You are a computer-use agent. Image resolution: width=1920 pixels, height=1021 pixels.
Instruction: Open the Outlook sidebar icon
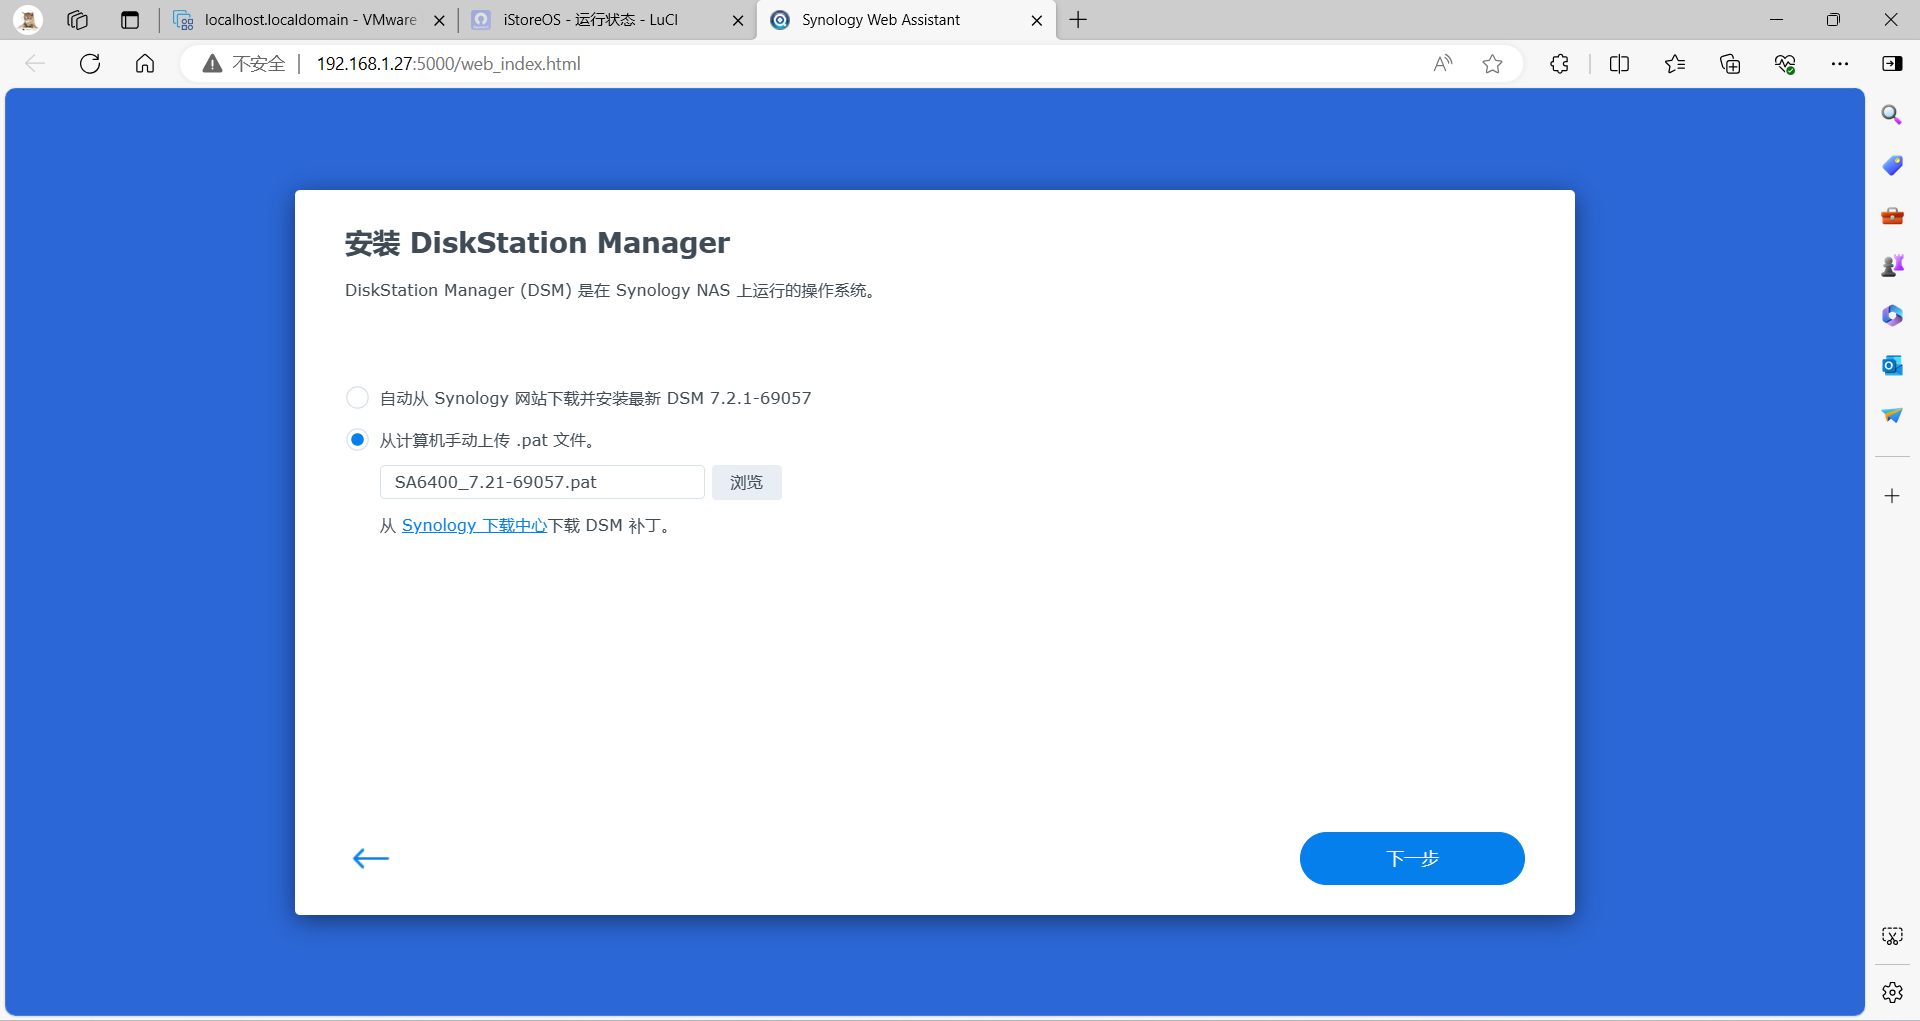(1892, 365)
